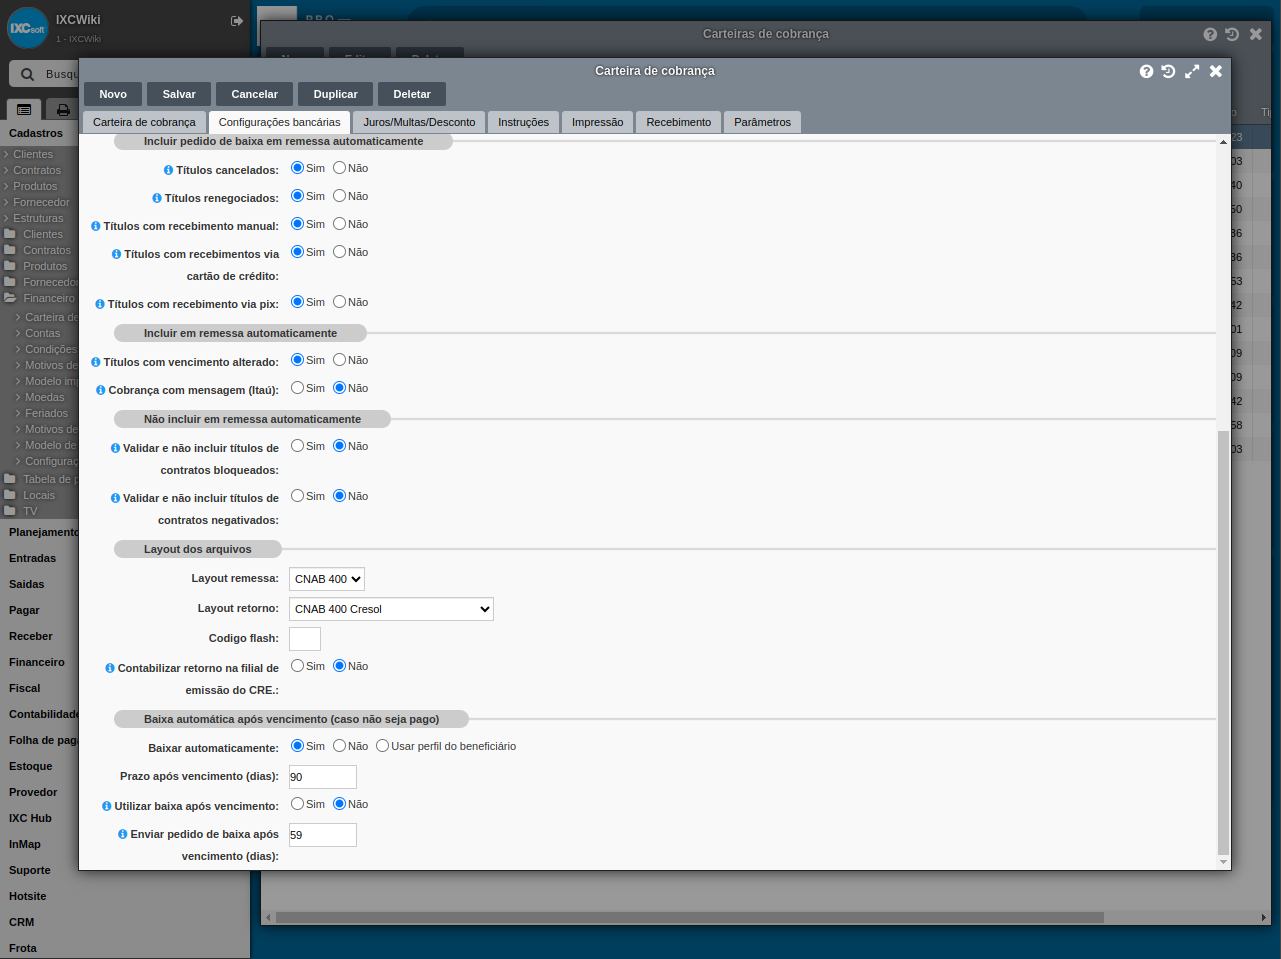Screen dimensions: 1281x959
Task: Switch to Juros/Multas/Desconto tab
Action: tap(419, 122)
